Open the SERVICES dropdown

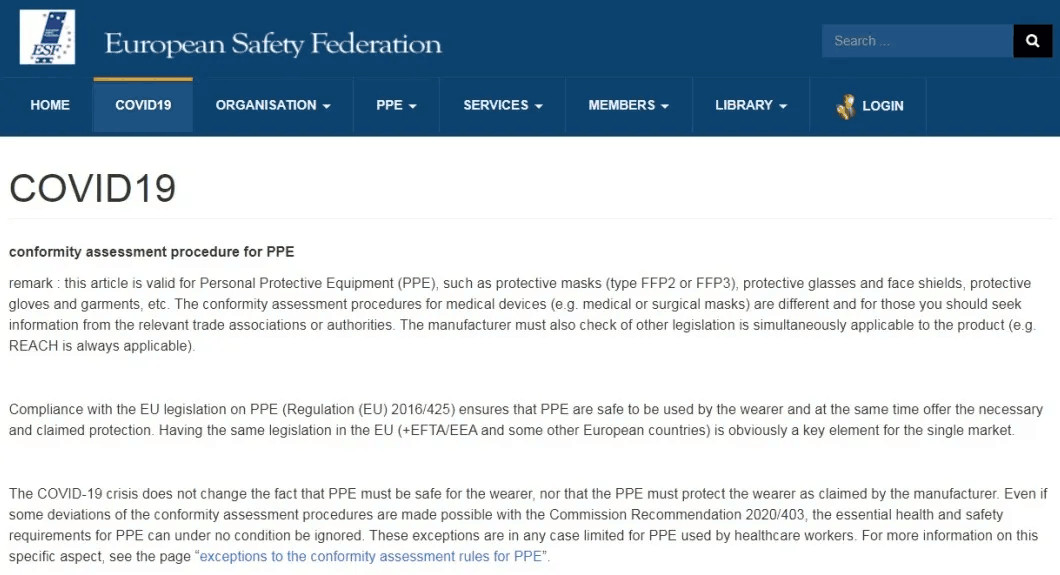click(x=502, y=105)
